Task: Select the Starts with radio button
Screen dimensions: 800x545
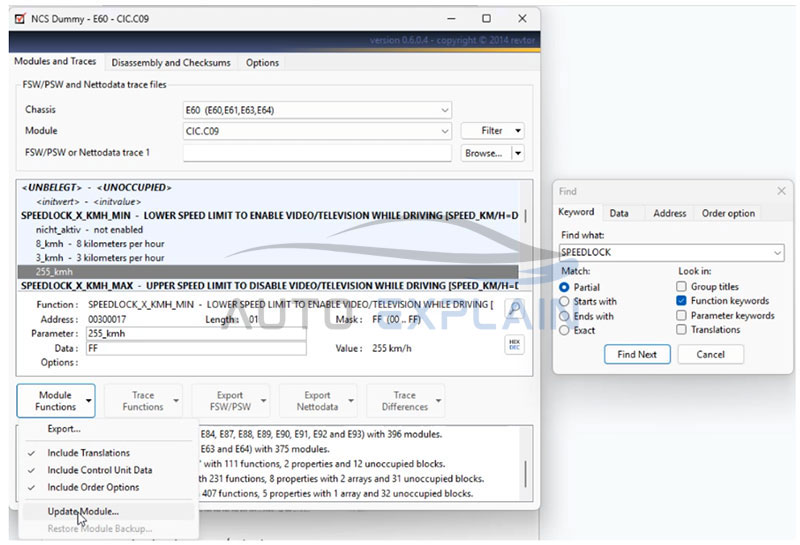Action: (564, 302)
